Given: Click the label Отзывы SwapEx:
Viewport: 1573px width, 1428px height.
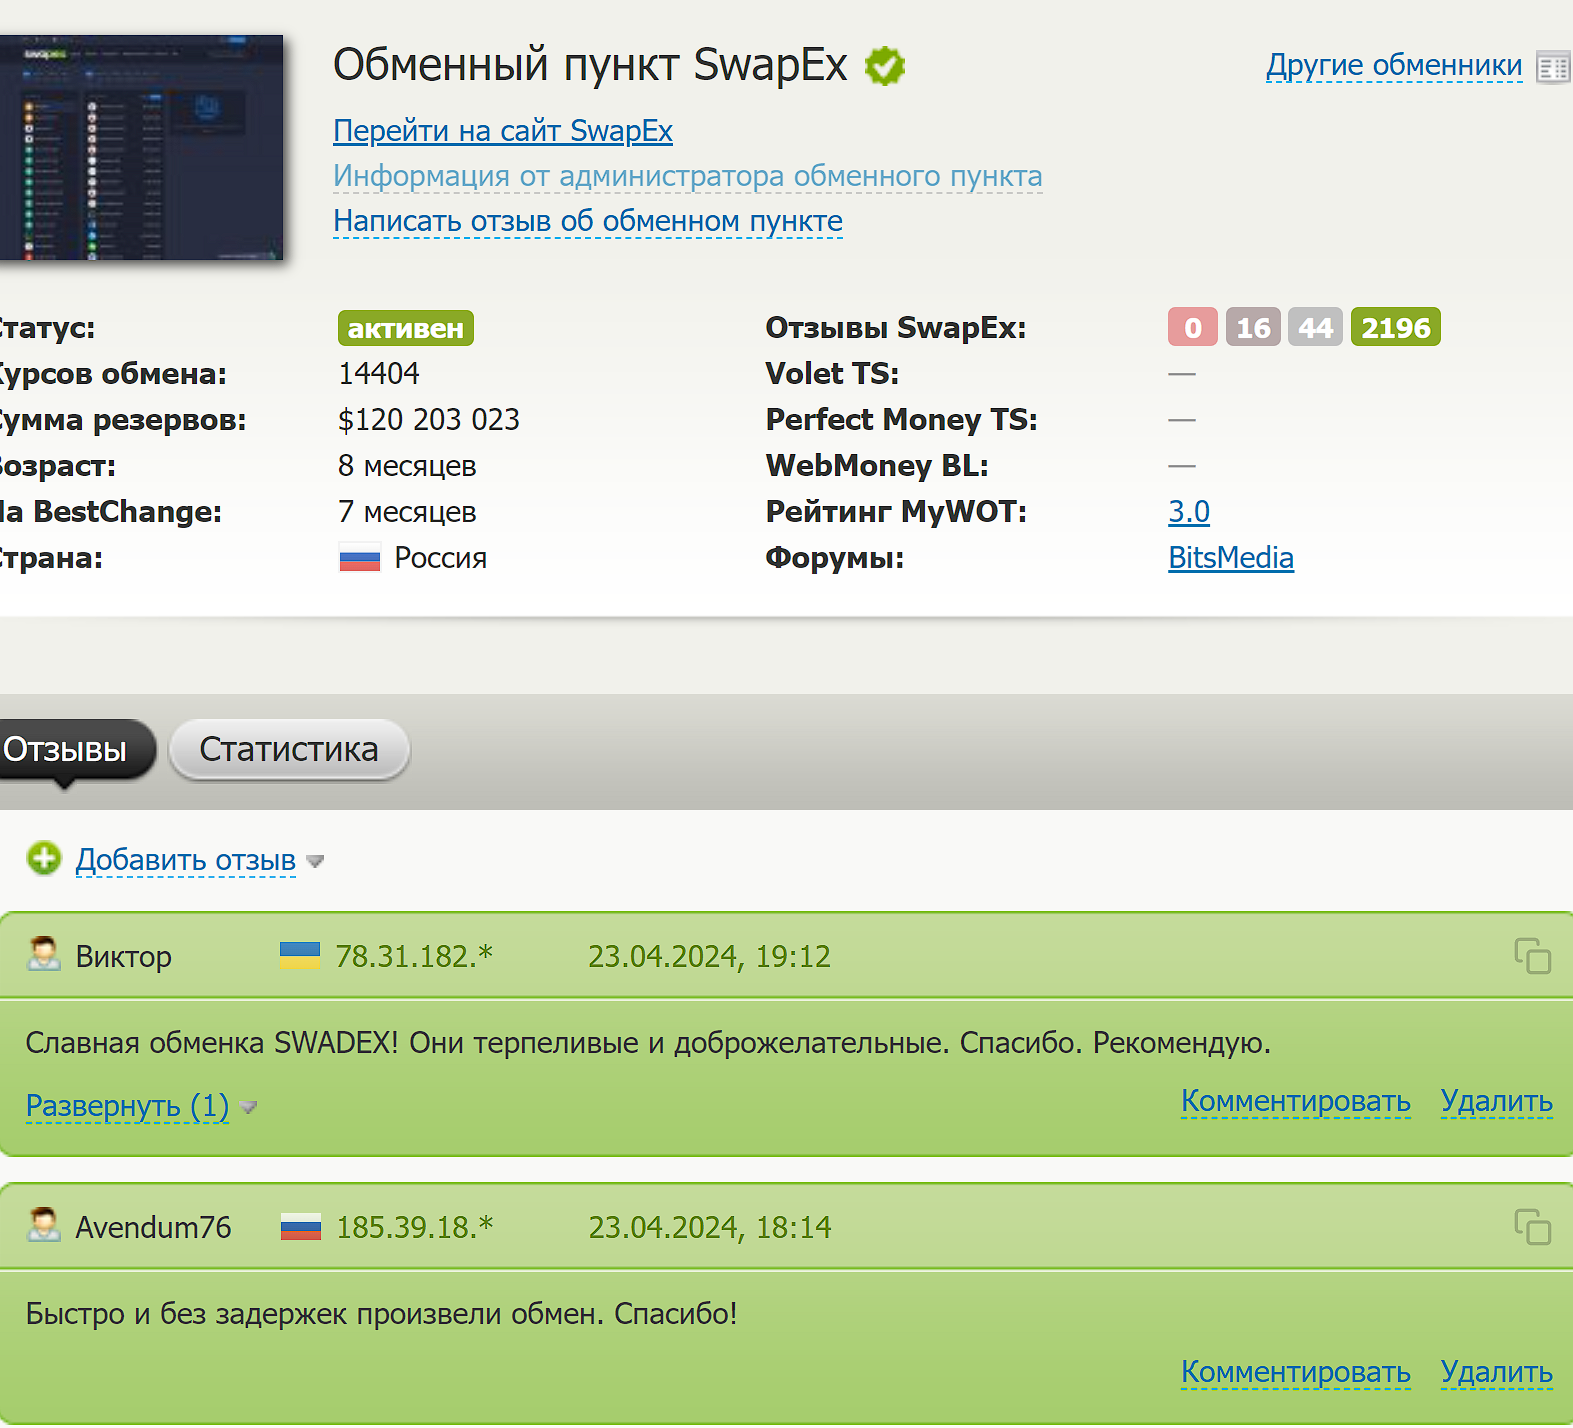Looking at the screenshot, I should click(896, 328).
